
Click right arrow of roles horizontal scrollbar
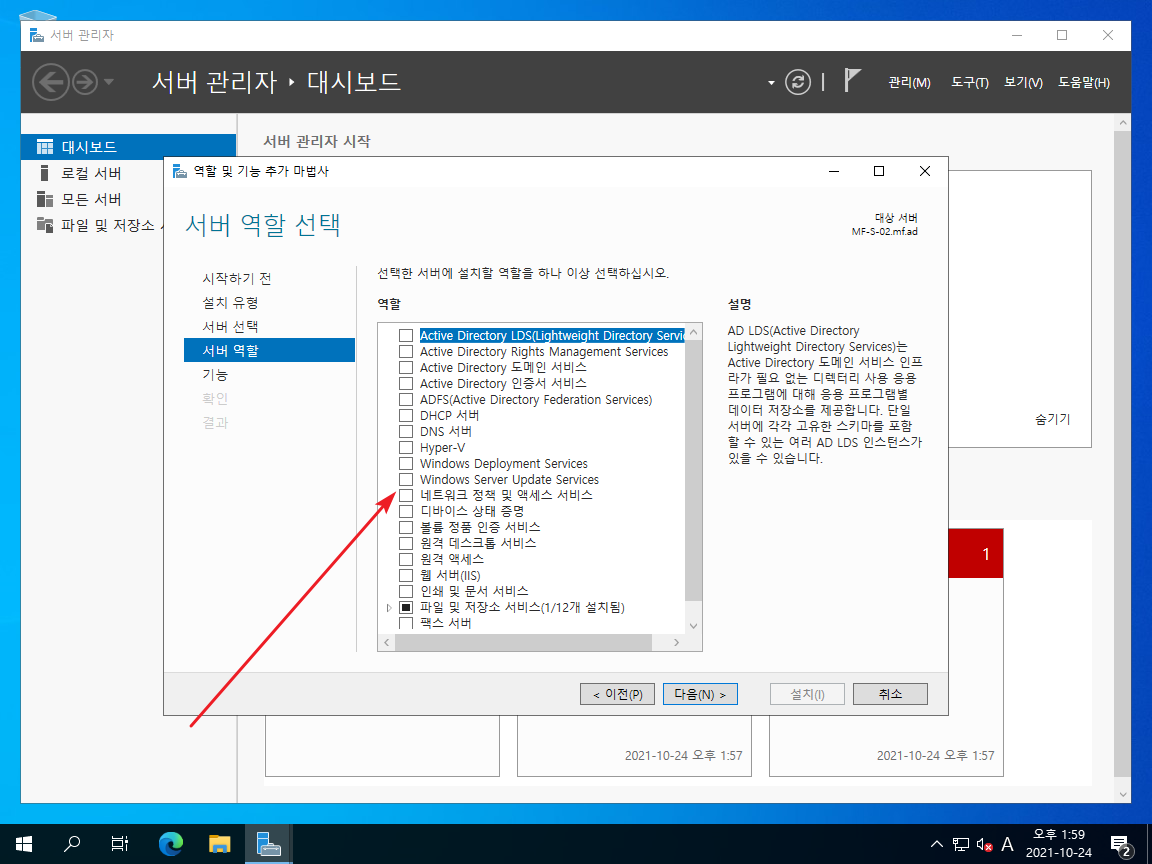677,642
